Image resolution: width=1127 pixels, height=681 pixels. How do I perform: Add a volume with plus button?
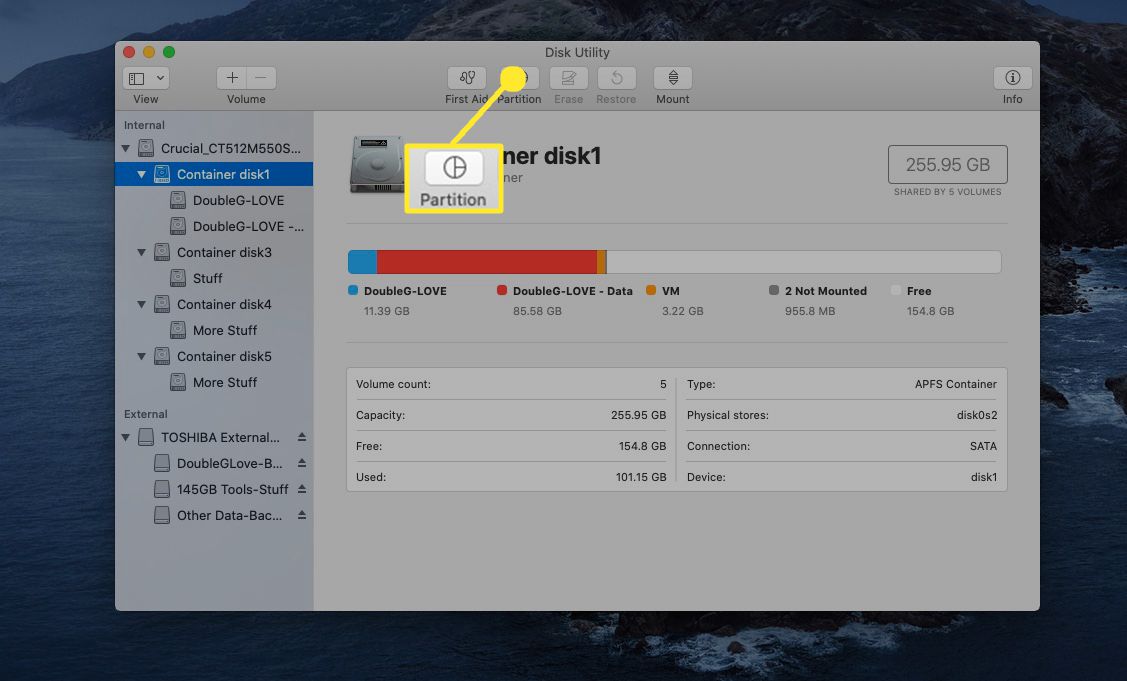[x=232, y=78]
